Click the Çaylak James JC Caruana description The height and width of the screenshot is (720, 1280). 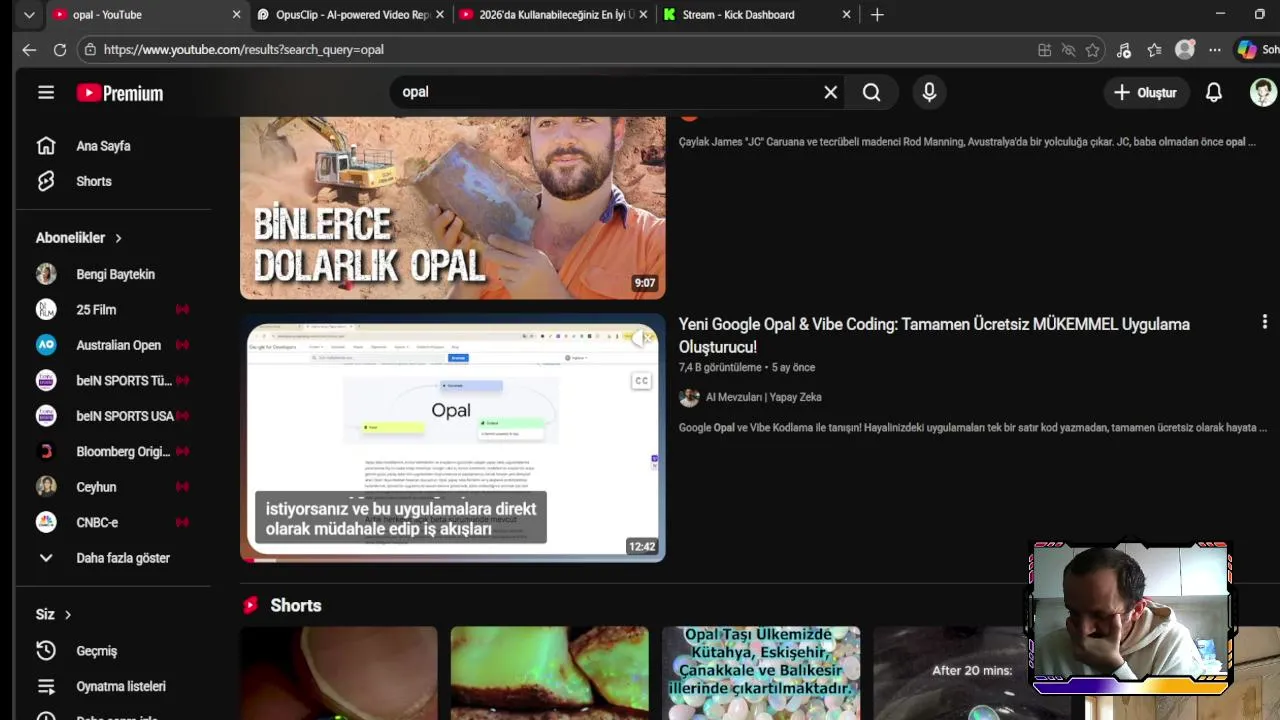pyautogui.click(x=967, y=142)
